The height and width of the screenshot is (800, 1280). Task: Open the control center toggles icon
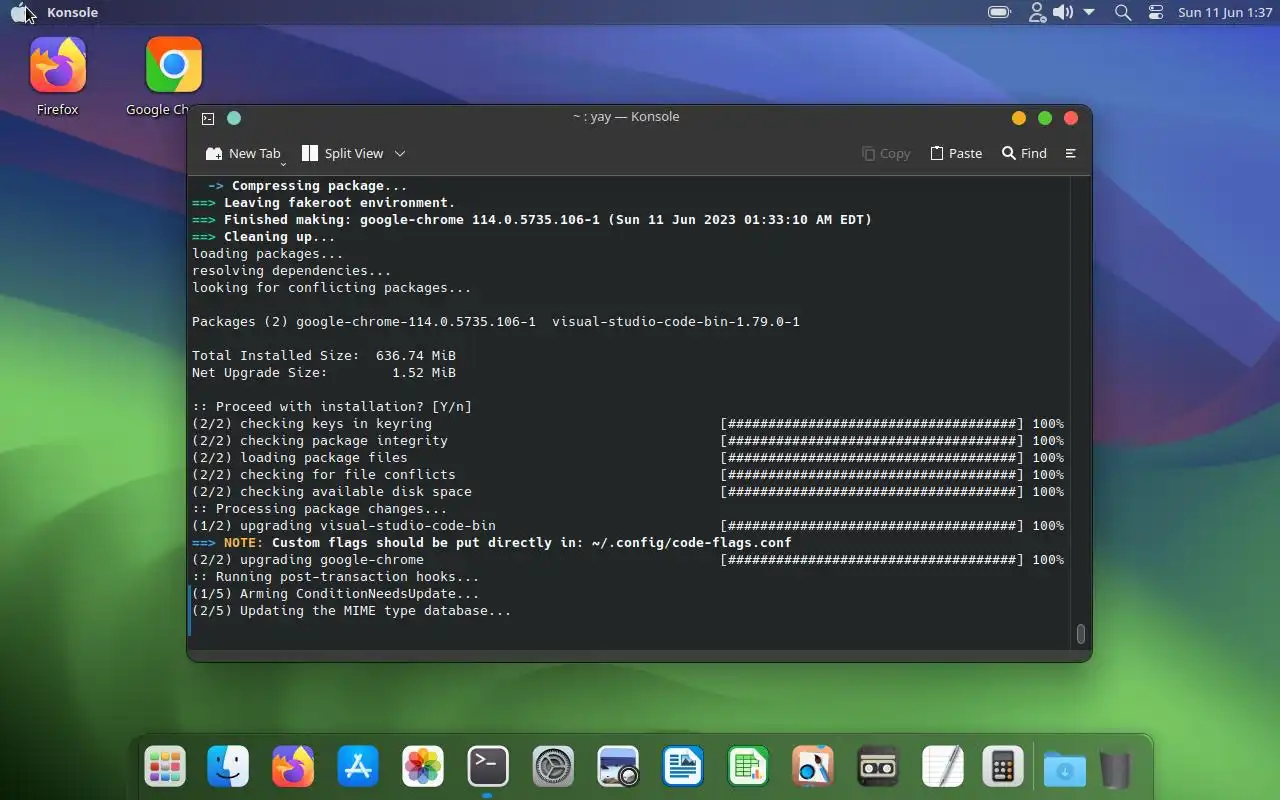[1156, 13]
